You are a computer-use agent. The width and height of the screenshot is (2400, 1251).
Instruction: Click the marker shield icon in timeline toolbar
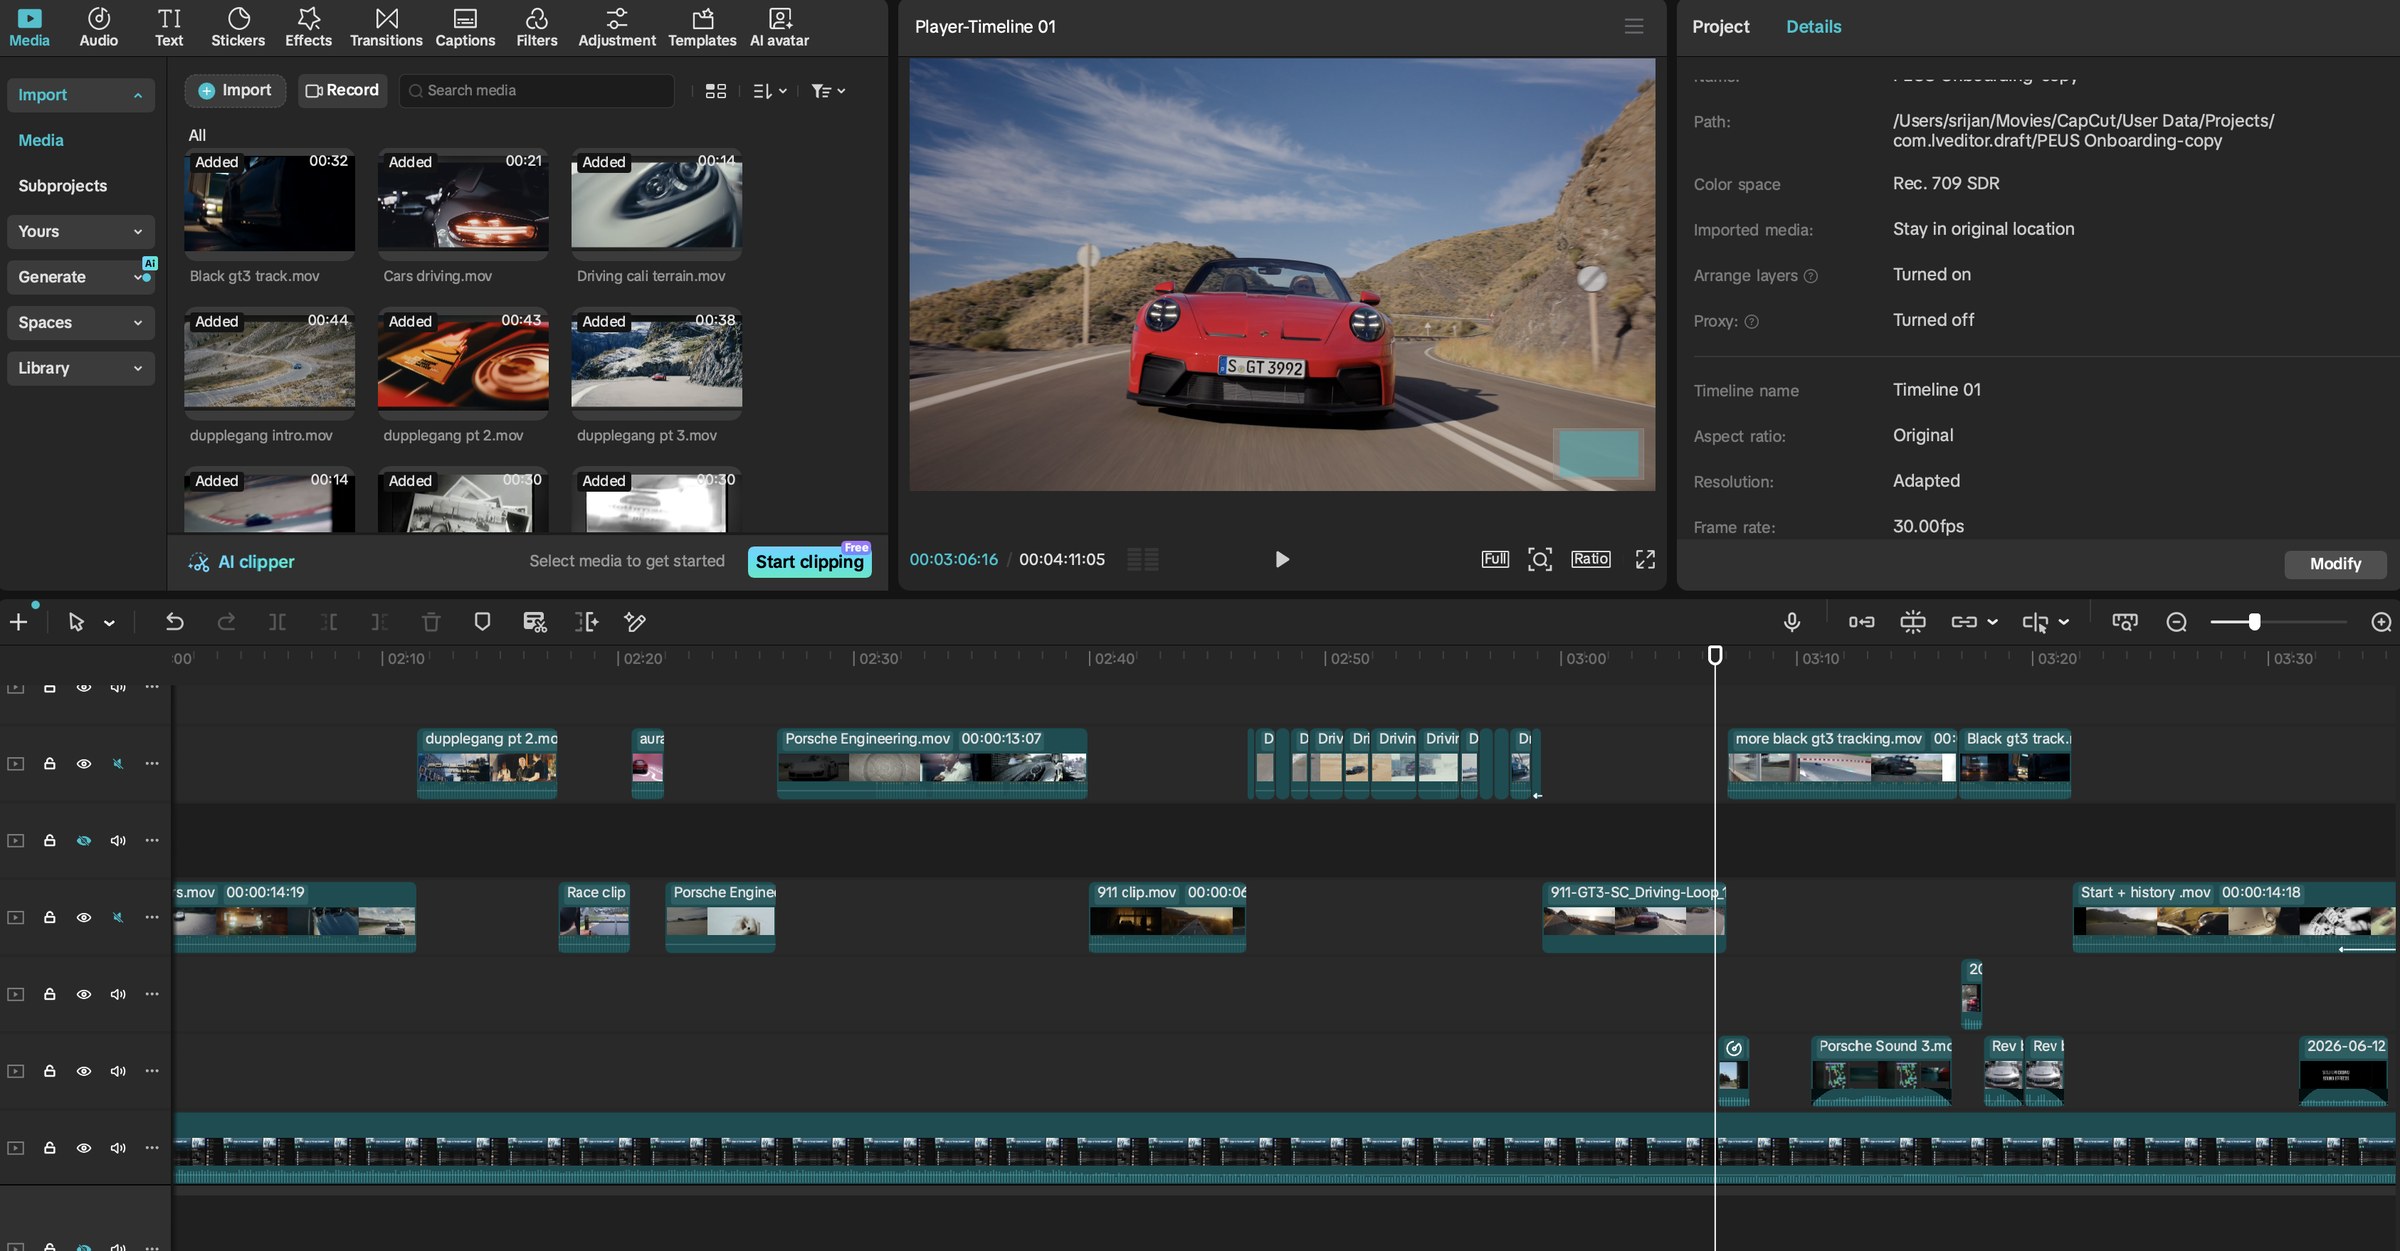coord(482,622)
